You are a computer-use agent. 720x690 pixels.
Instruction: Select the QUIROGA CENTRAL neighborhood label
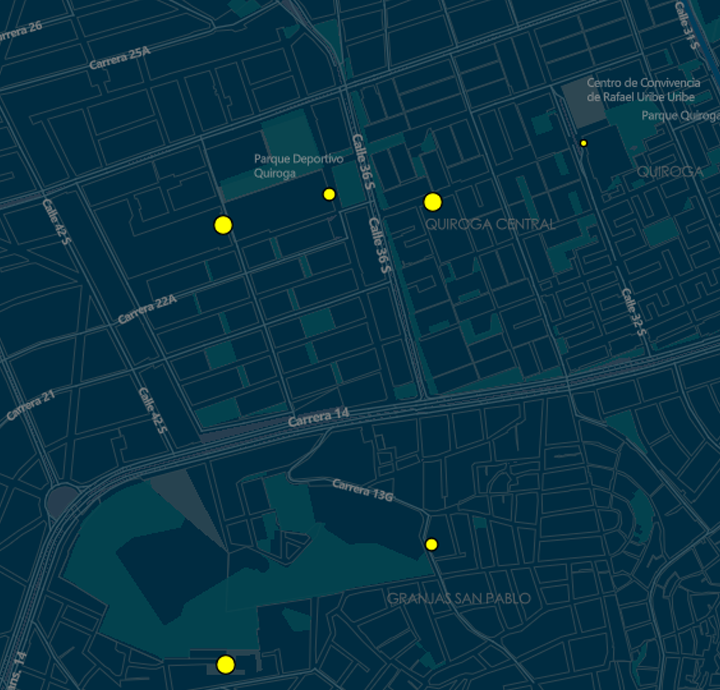pos(489,225)
